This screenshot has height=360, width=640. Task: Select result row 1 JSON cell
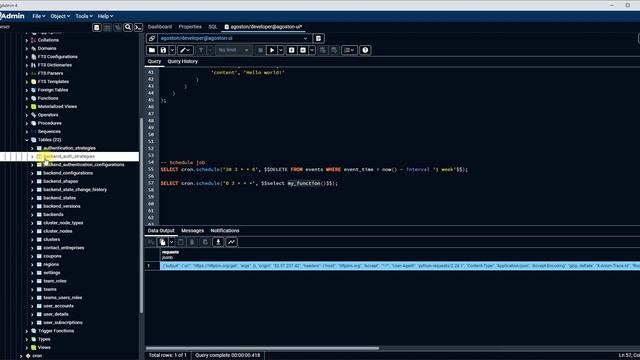coord(400,266)
